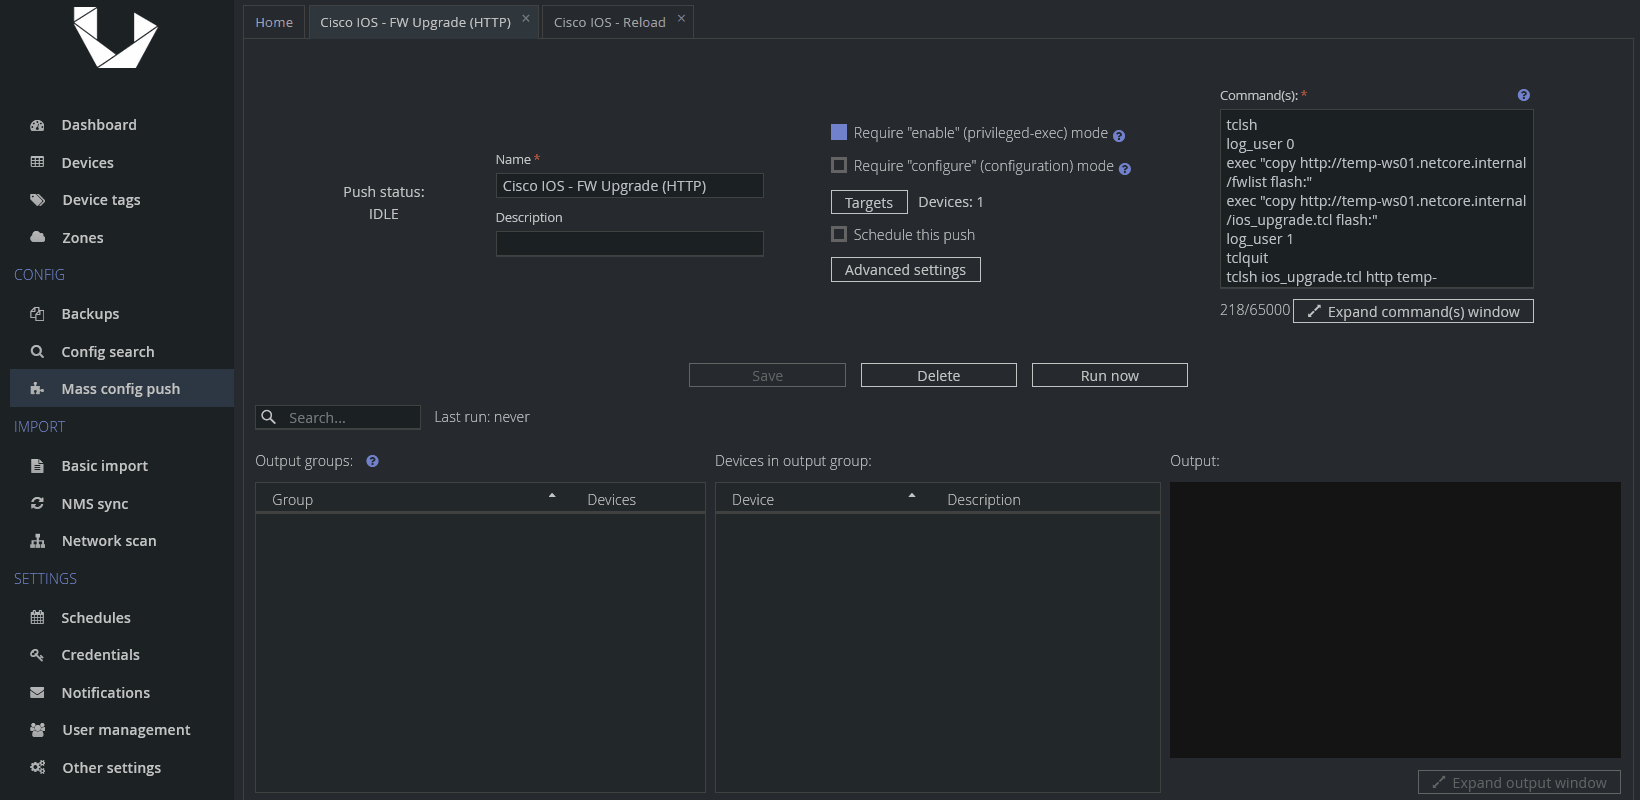Click the User management people icon
The height and width of the screenshot is (800, 1640).
tap(37, 730)
